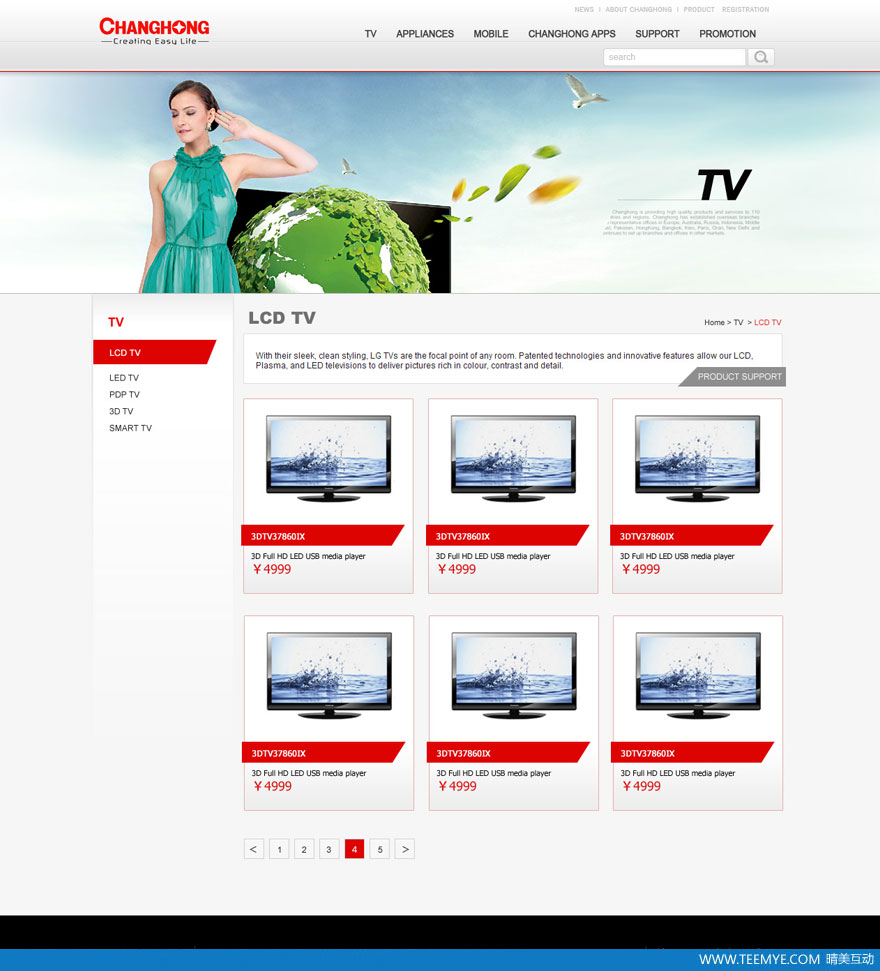The width and height of the screenshot is (880, 971).
Task: Click red LCD TV breadcrumb entry
Action: (x=767, y=323)
